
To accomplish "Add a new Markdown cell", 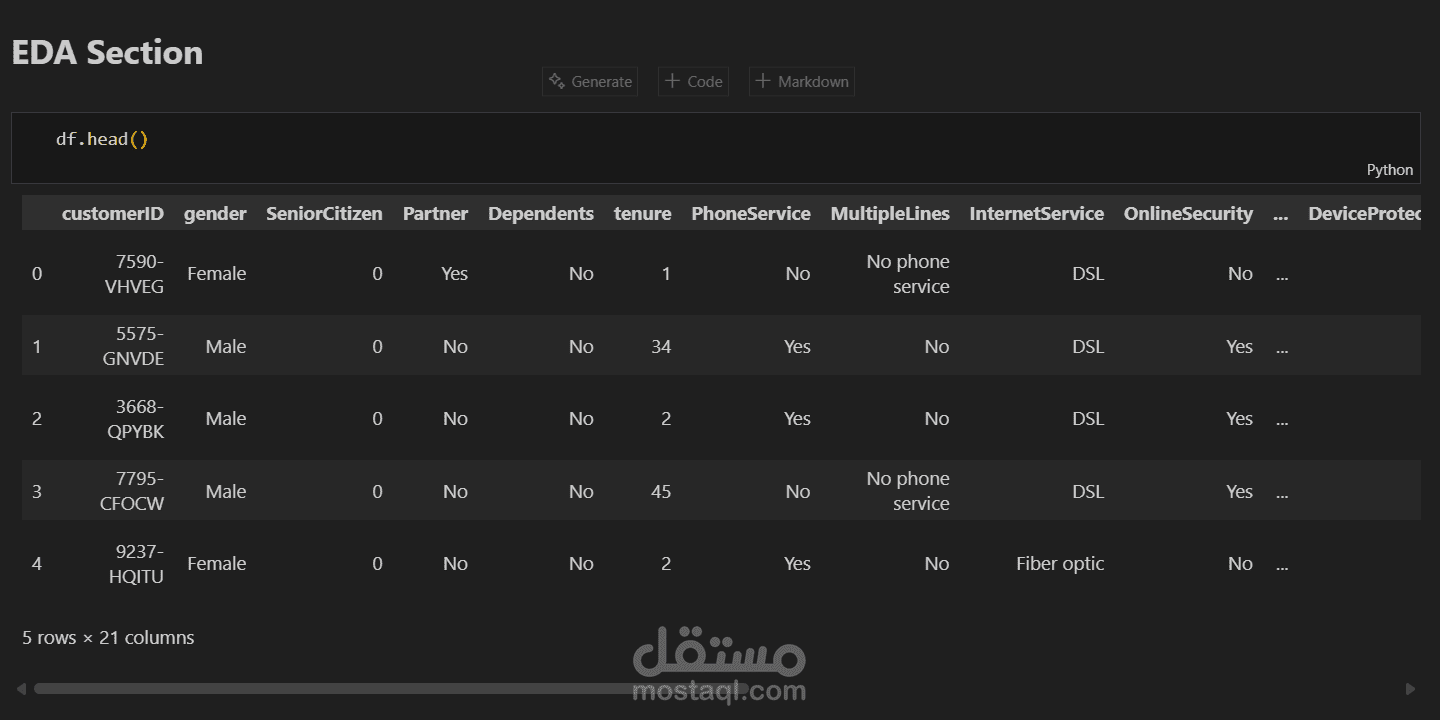I will pos(801,82).
